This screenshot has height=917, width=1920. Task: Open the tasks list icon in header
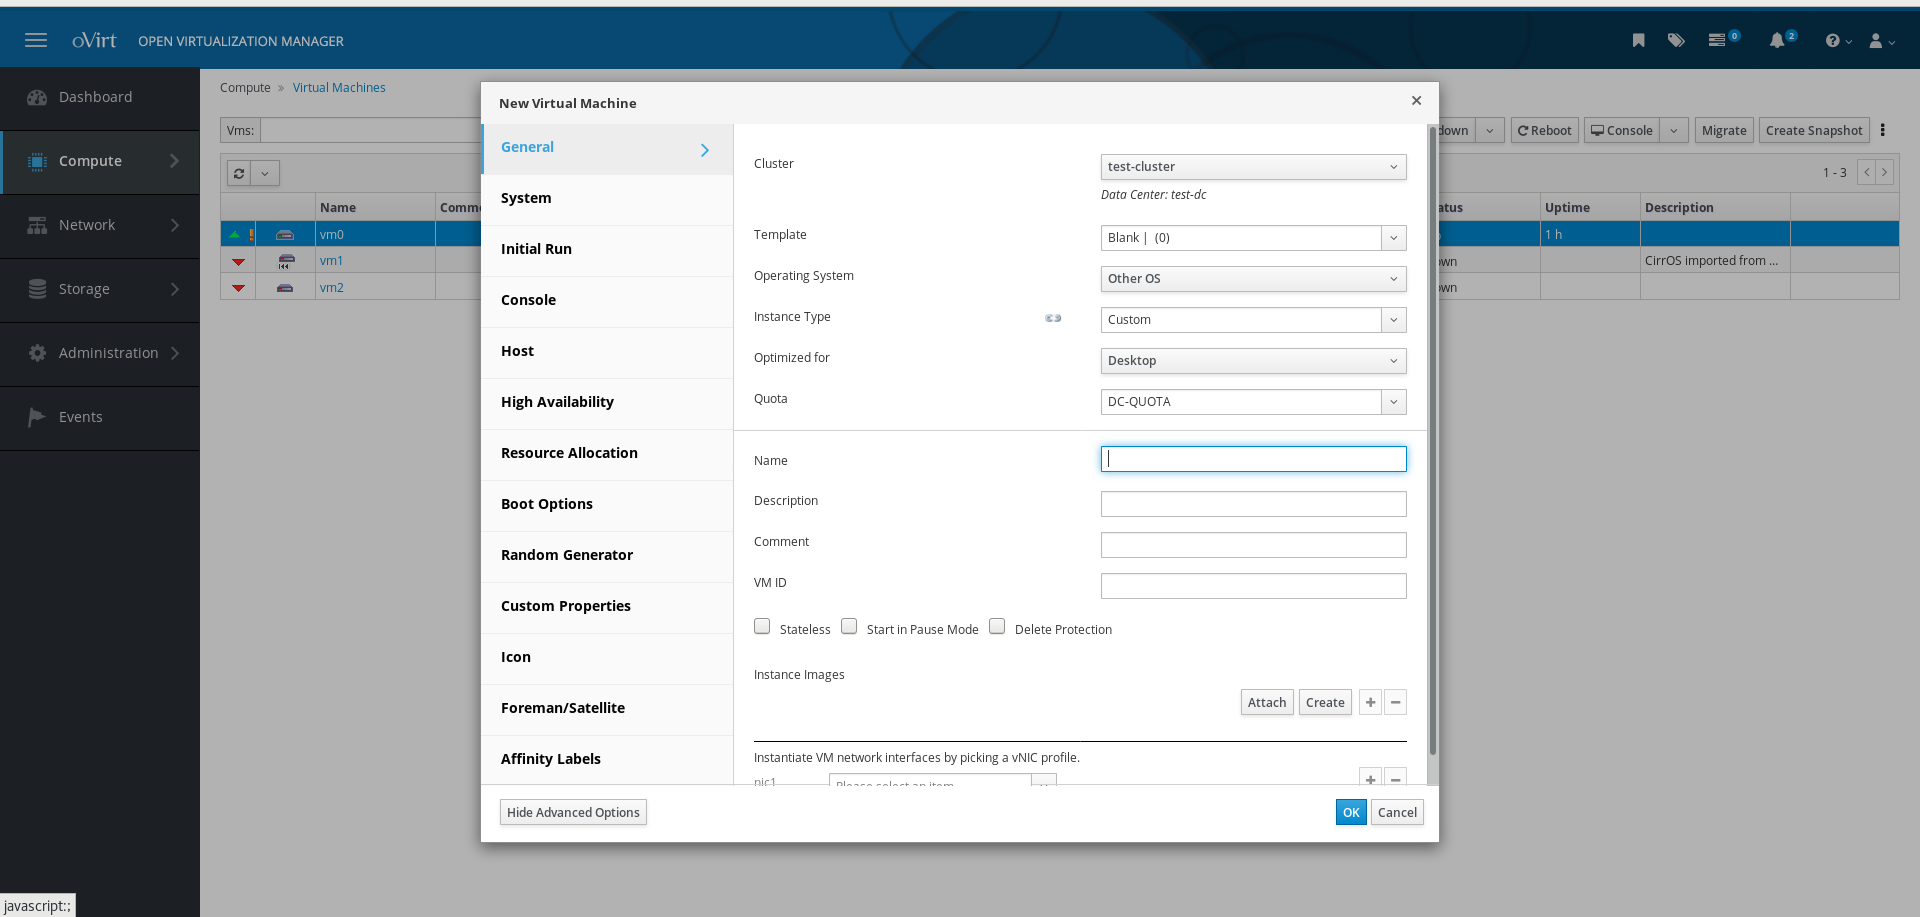pos(1717,41)
